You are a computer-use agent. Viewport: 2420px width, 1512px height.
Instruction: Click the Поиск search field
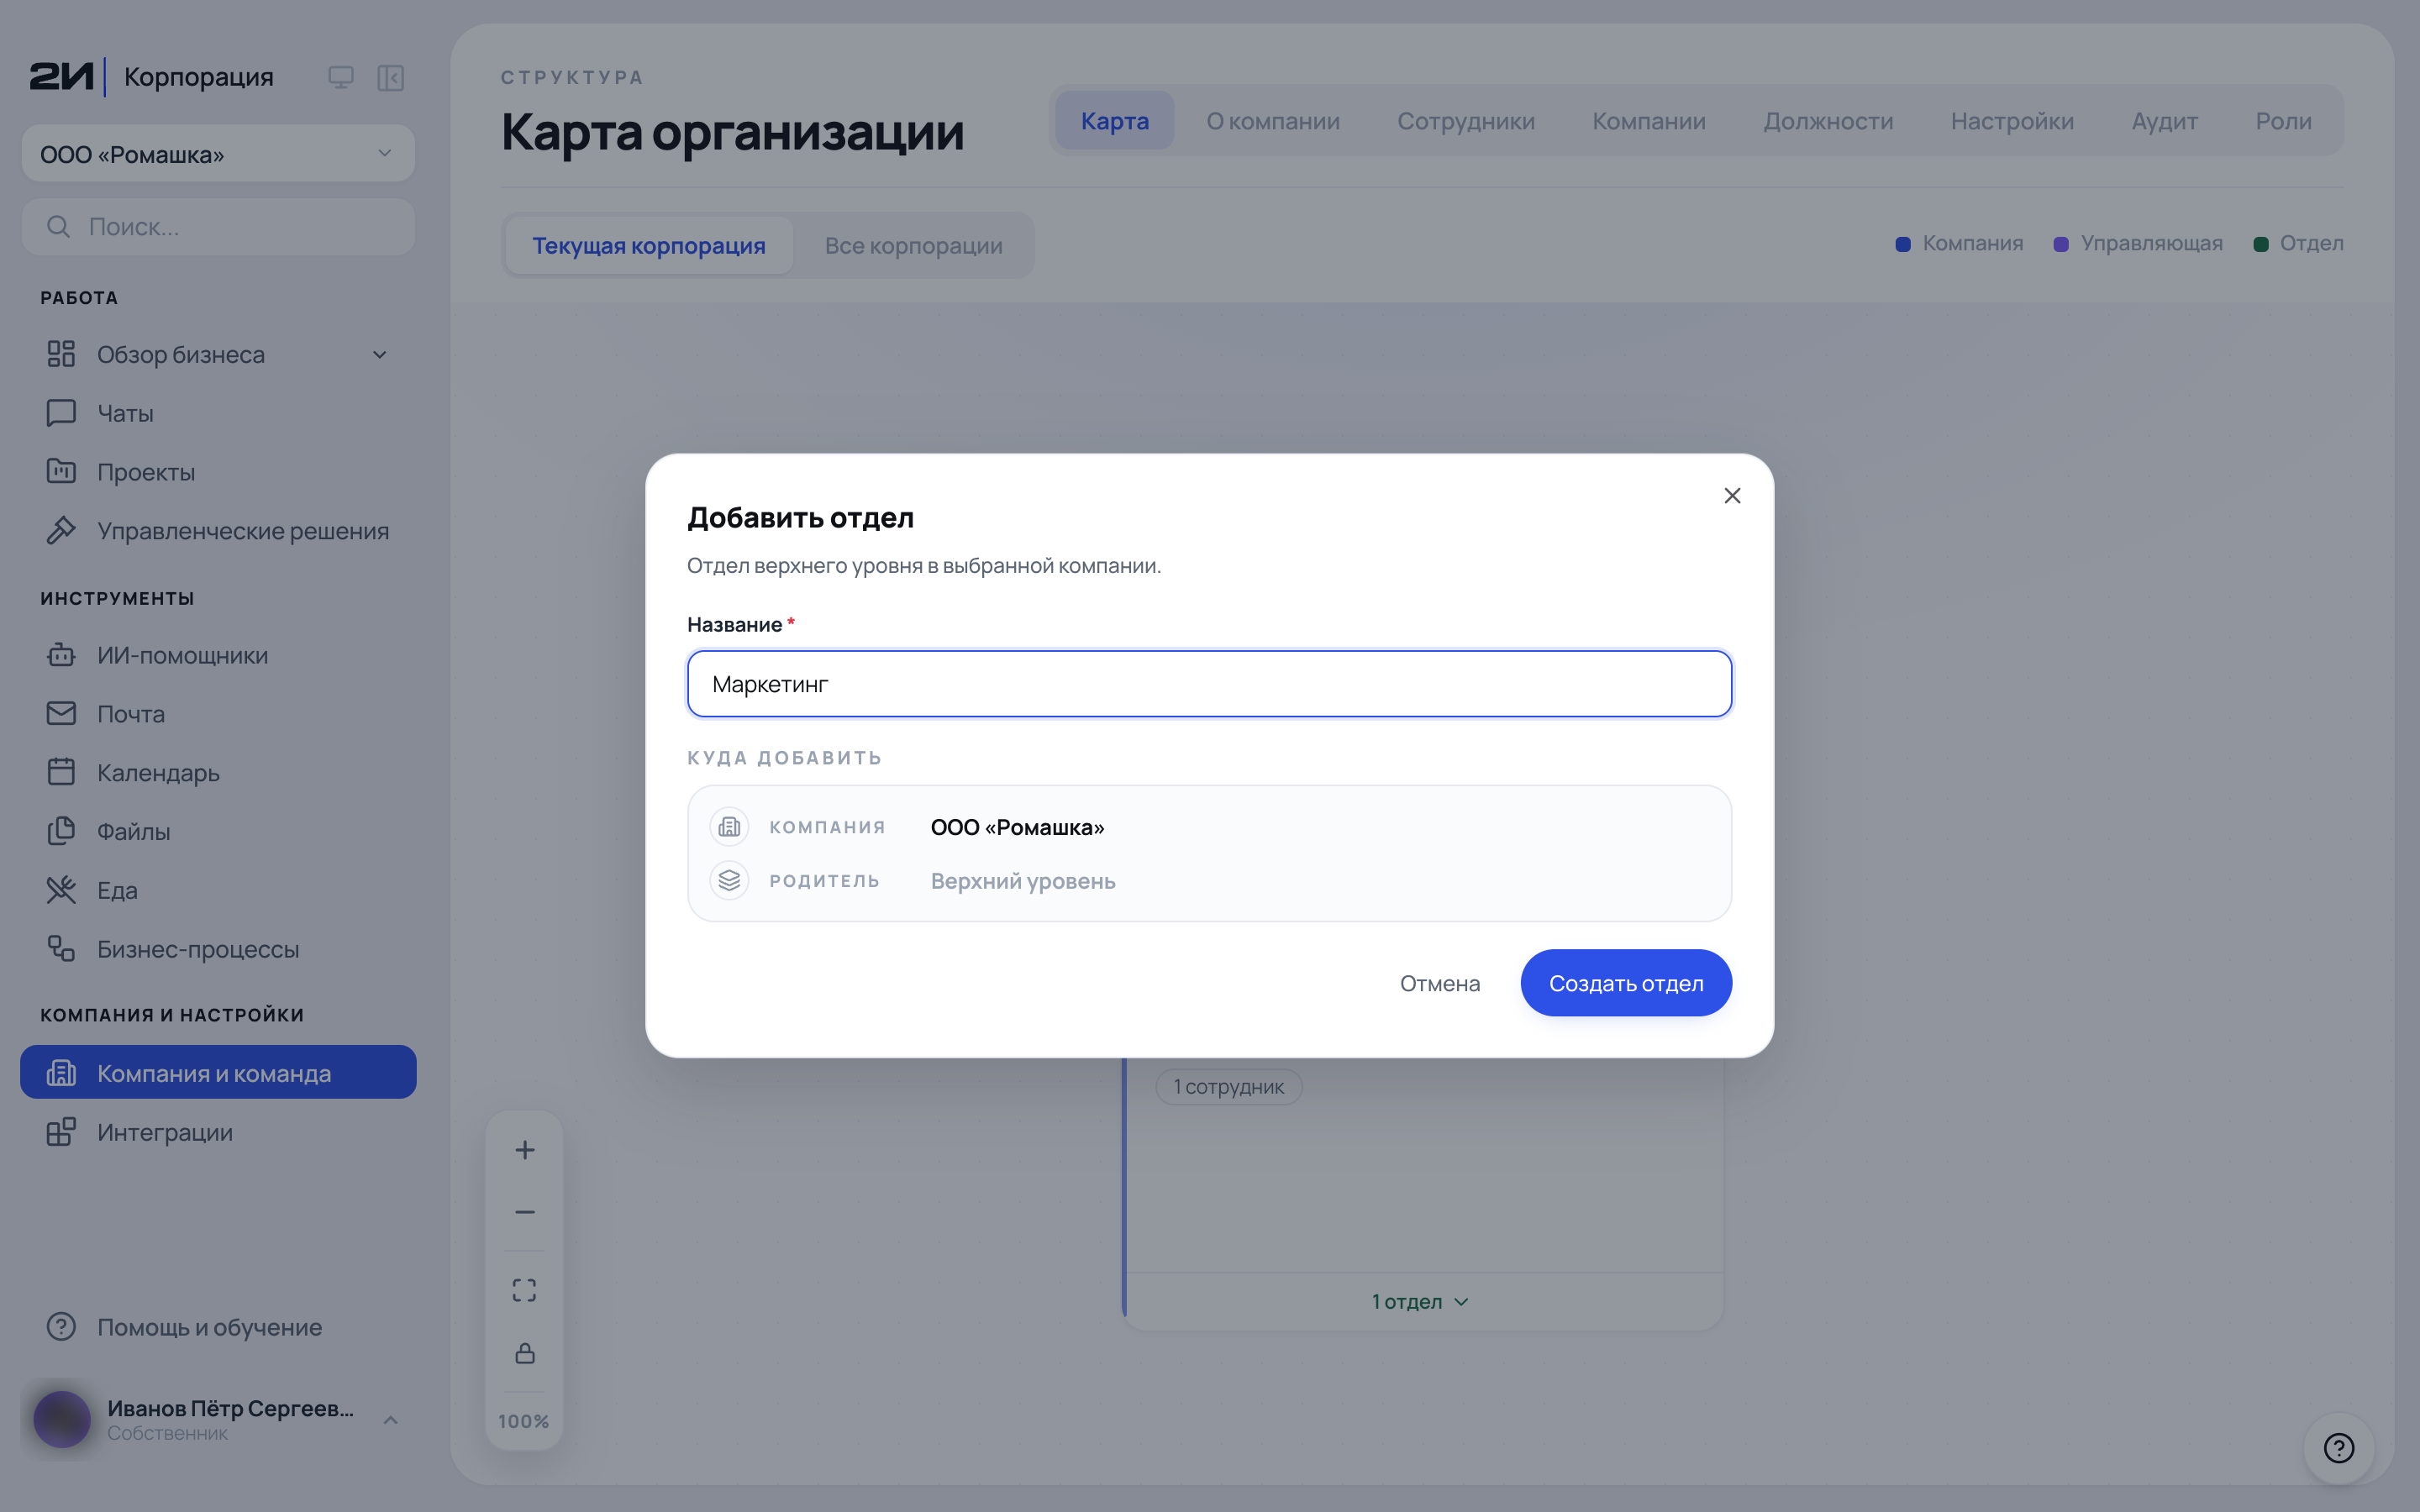click(x=218, y=226)
